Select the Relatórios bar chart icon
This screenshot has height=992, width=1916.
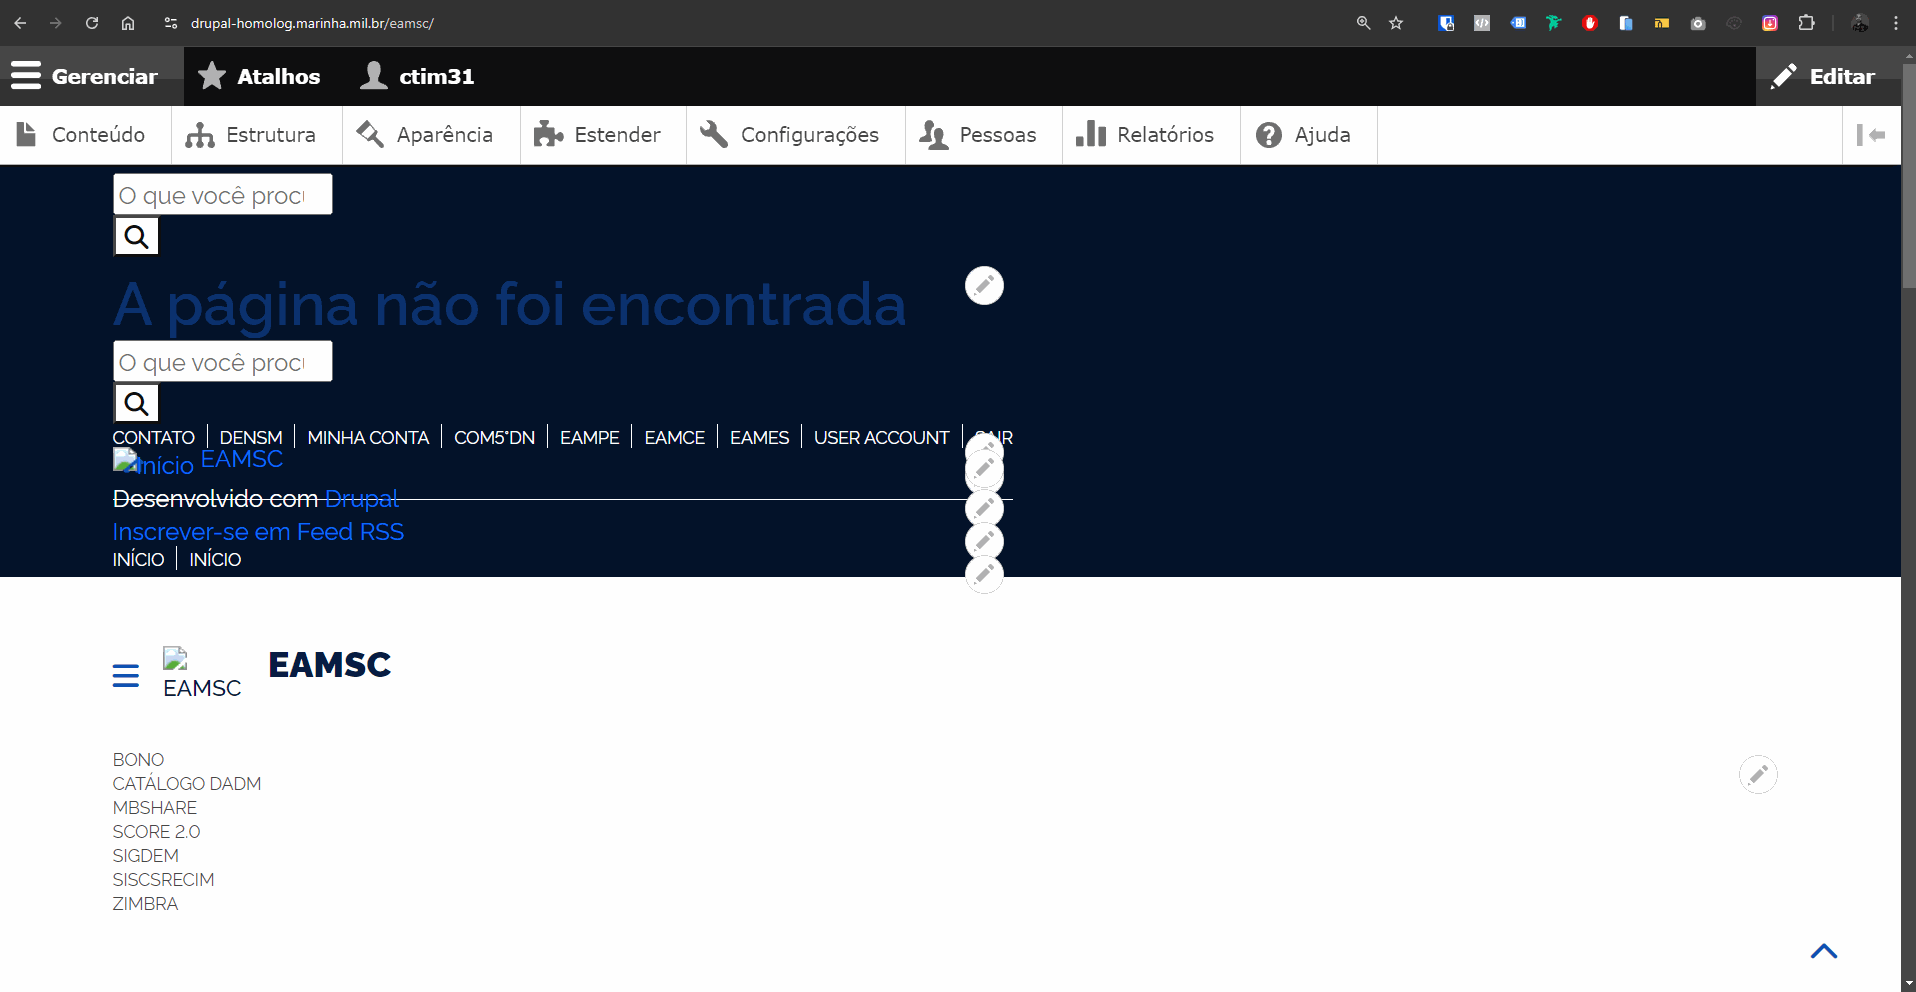click(1089, 134)
